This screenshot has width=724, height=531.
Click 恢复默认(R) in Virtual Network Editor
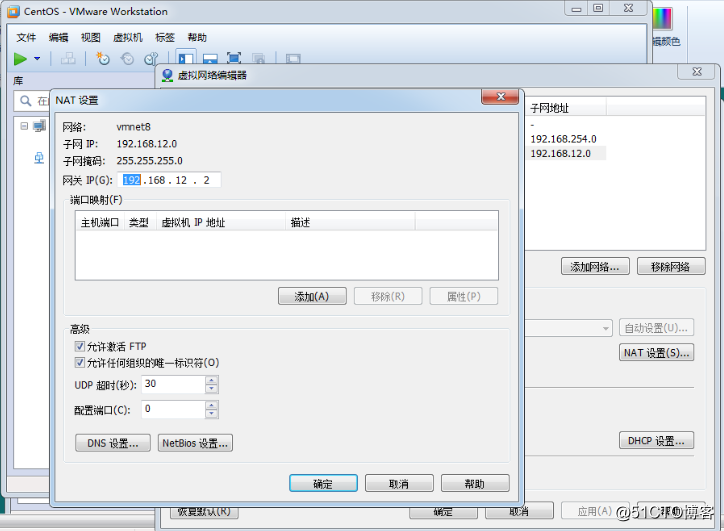pos(204,511)
